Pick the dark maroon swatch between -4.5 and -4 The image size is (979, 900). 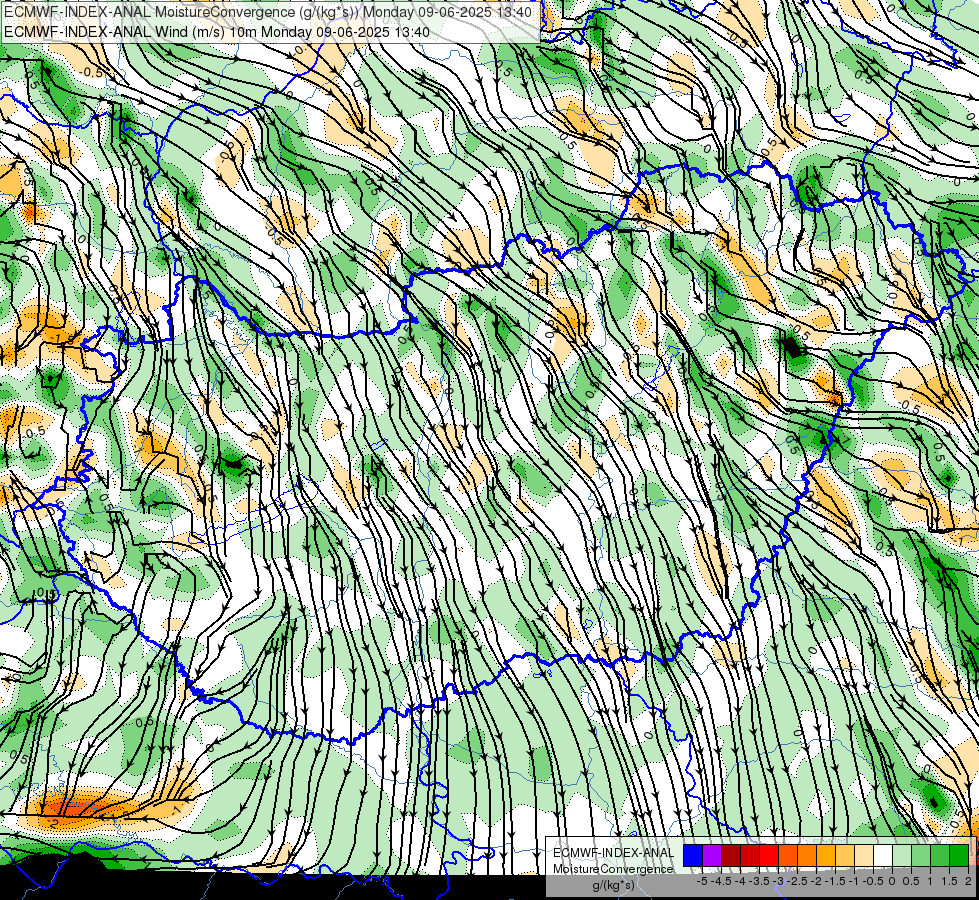click(731, 856)
